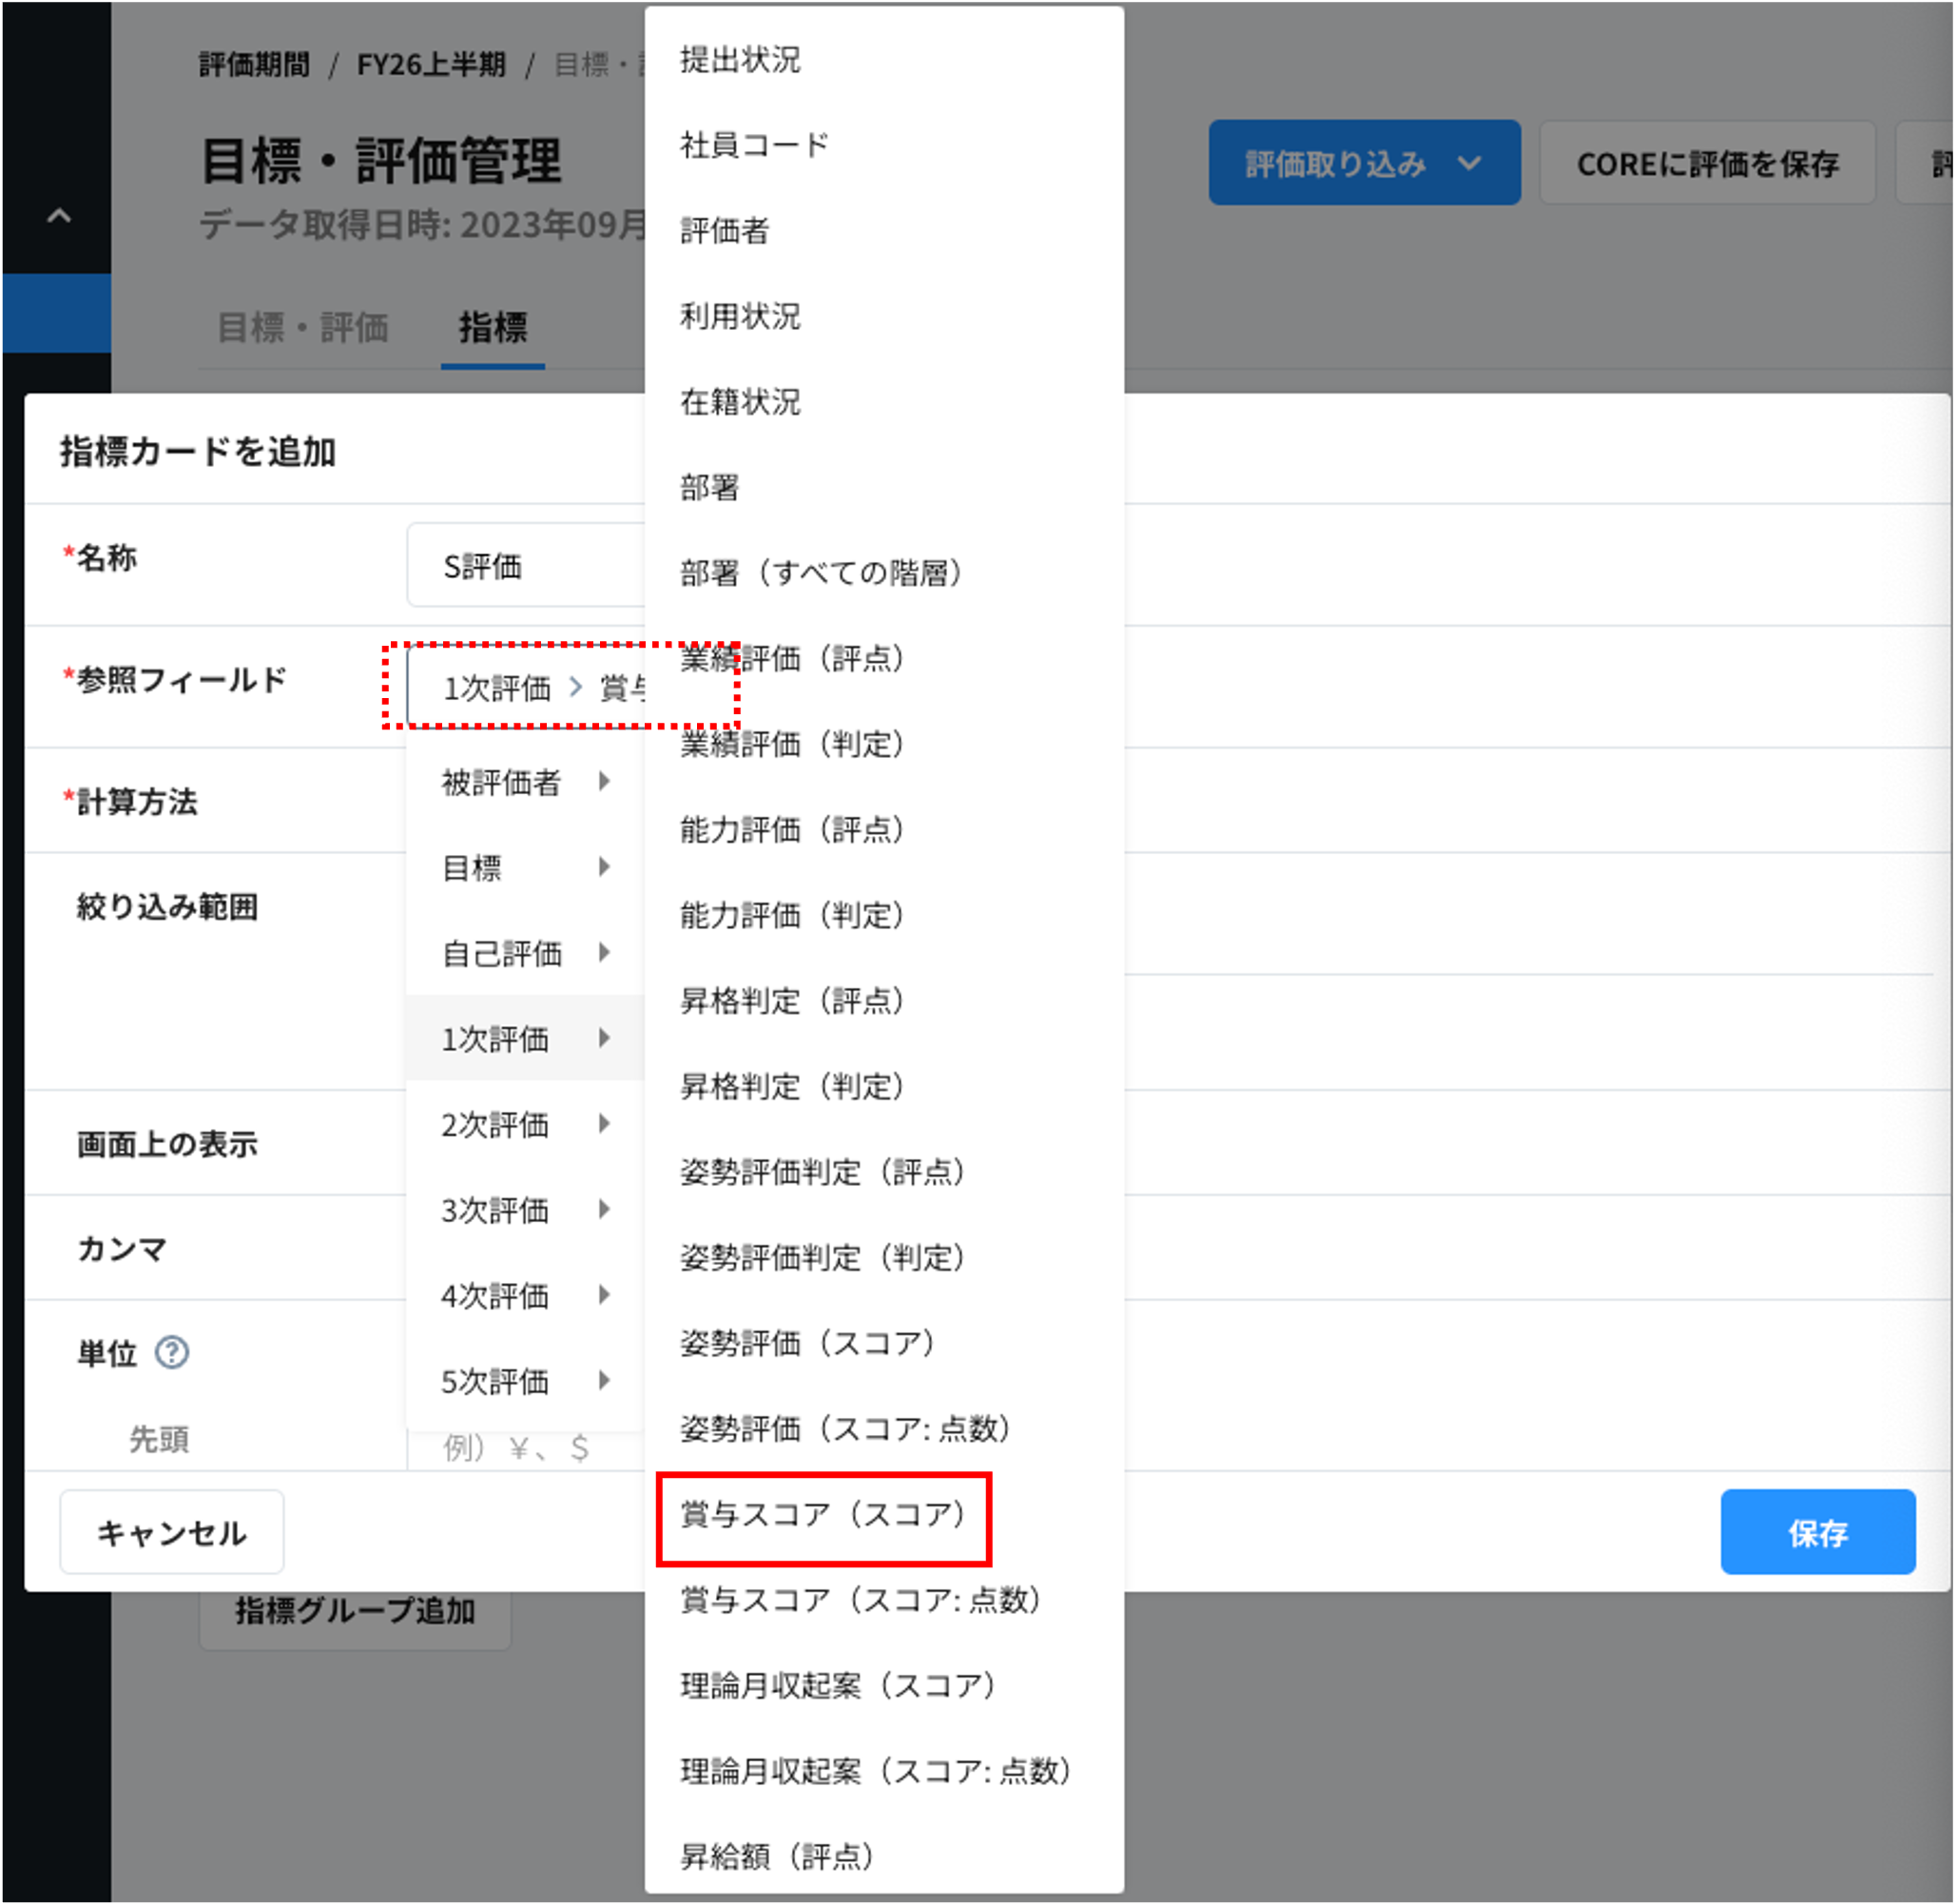1956x1904 pixels.
Task: Collapse the panel using the caret icon
Action: pyautogui.click(x=57, y=216)
